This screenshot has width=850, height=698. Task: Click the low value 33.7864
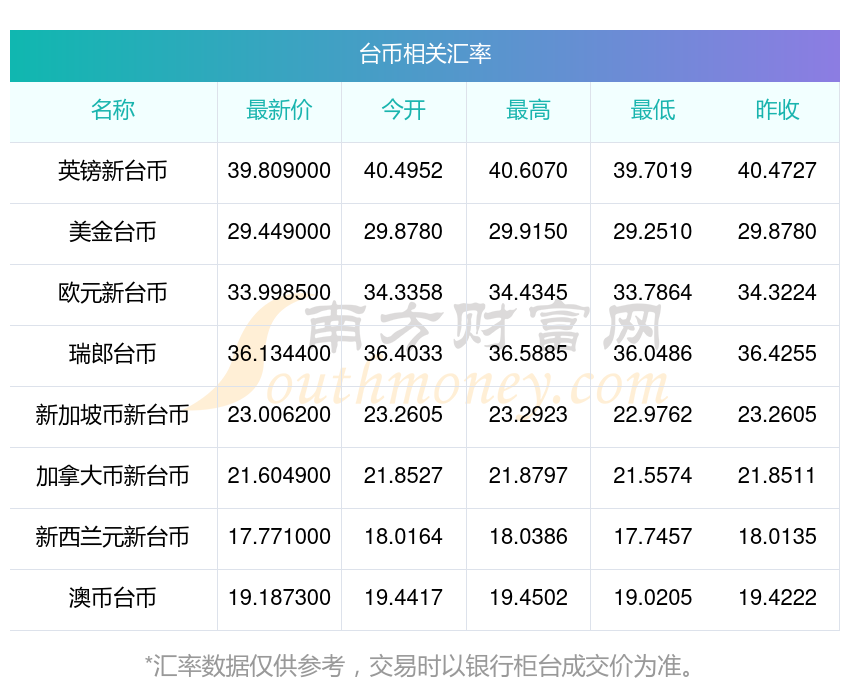click(x=653, y=293)
